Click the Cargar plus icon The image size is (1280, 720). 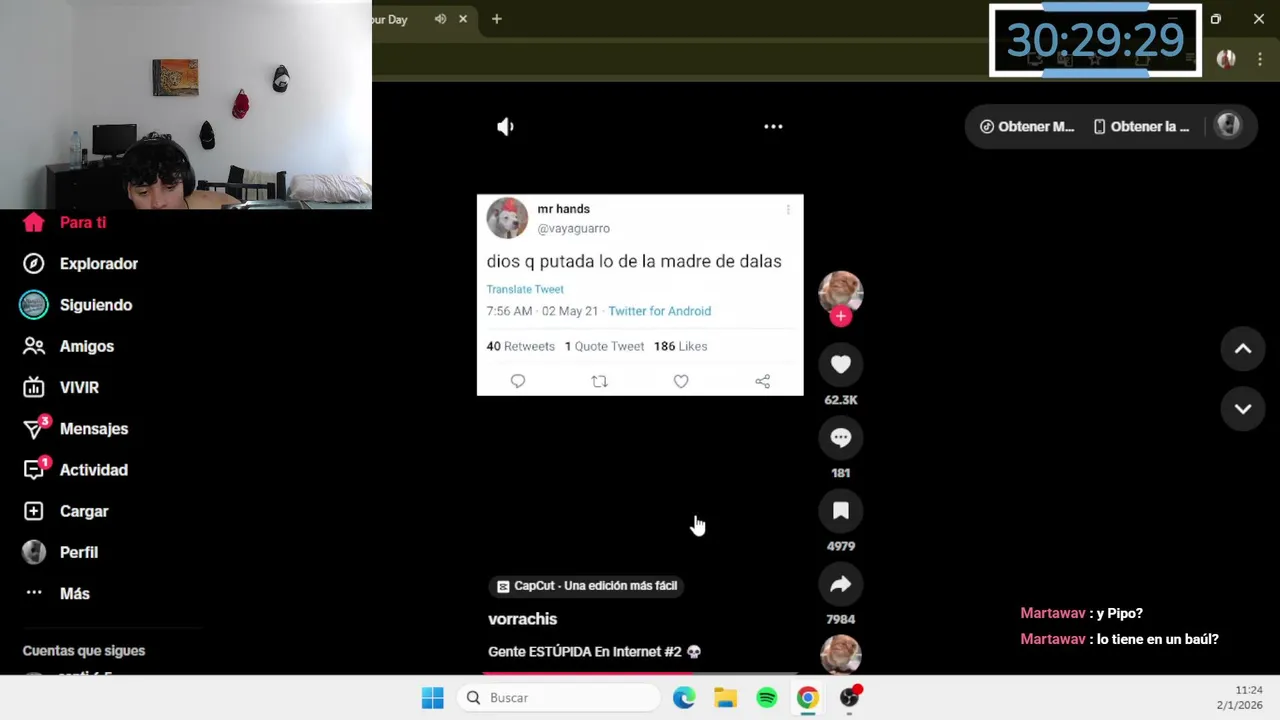click(x=34, y=511)
